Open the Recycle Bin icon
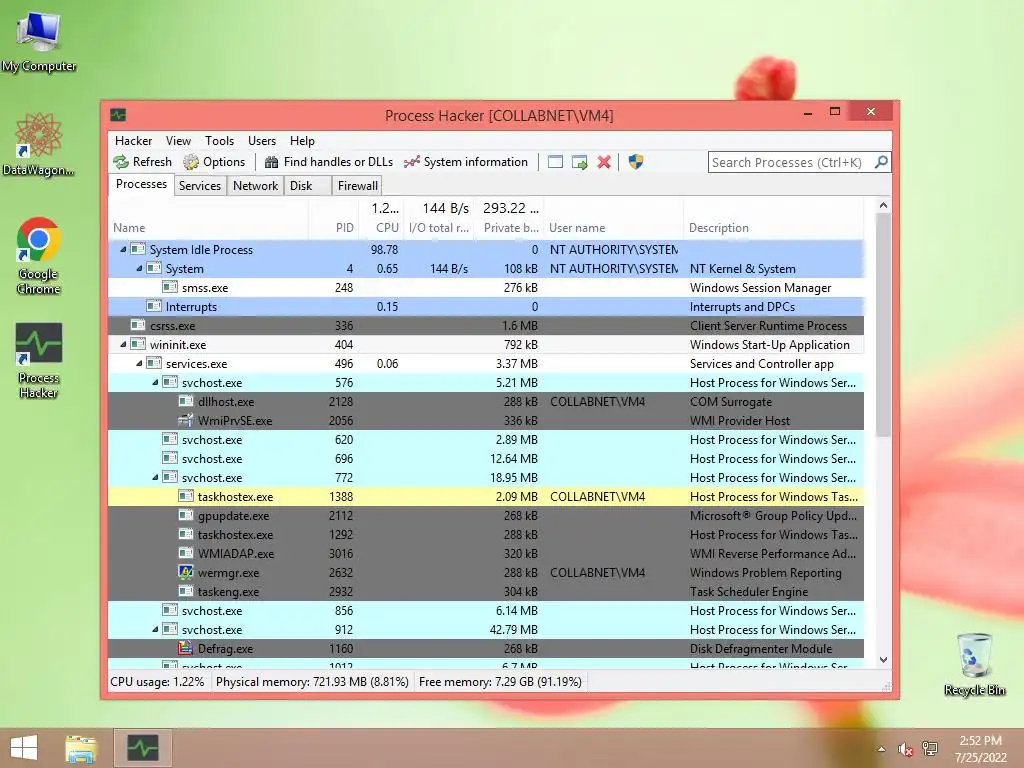The width and height of the screenshot is (1024, 768). (x=974, y=664)
